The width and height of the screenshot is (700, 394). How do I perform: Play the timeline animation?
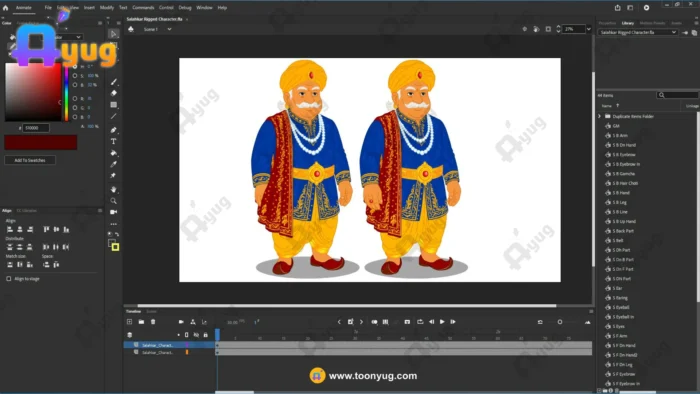point(442,322)
